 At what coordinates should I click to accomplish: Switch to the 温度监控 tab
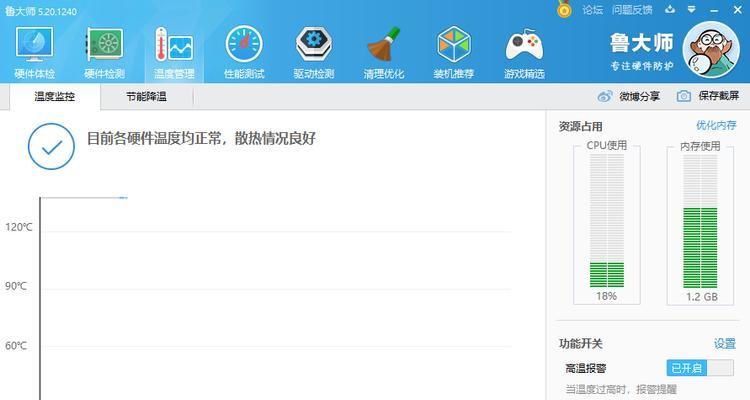click(55, 97)
